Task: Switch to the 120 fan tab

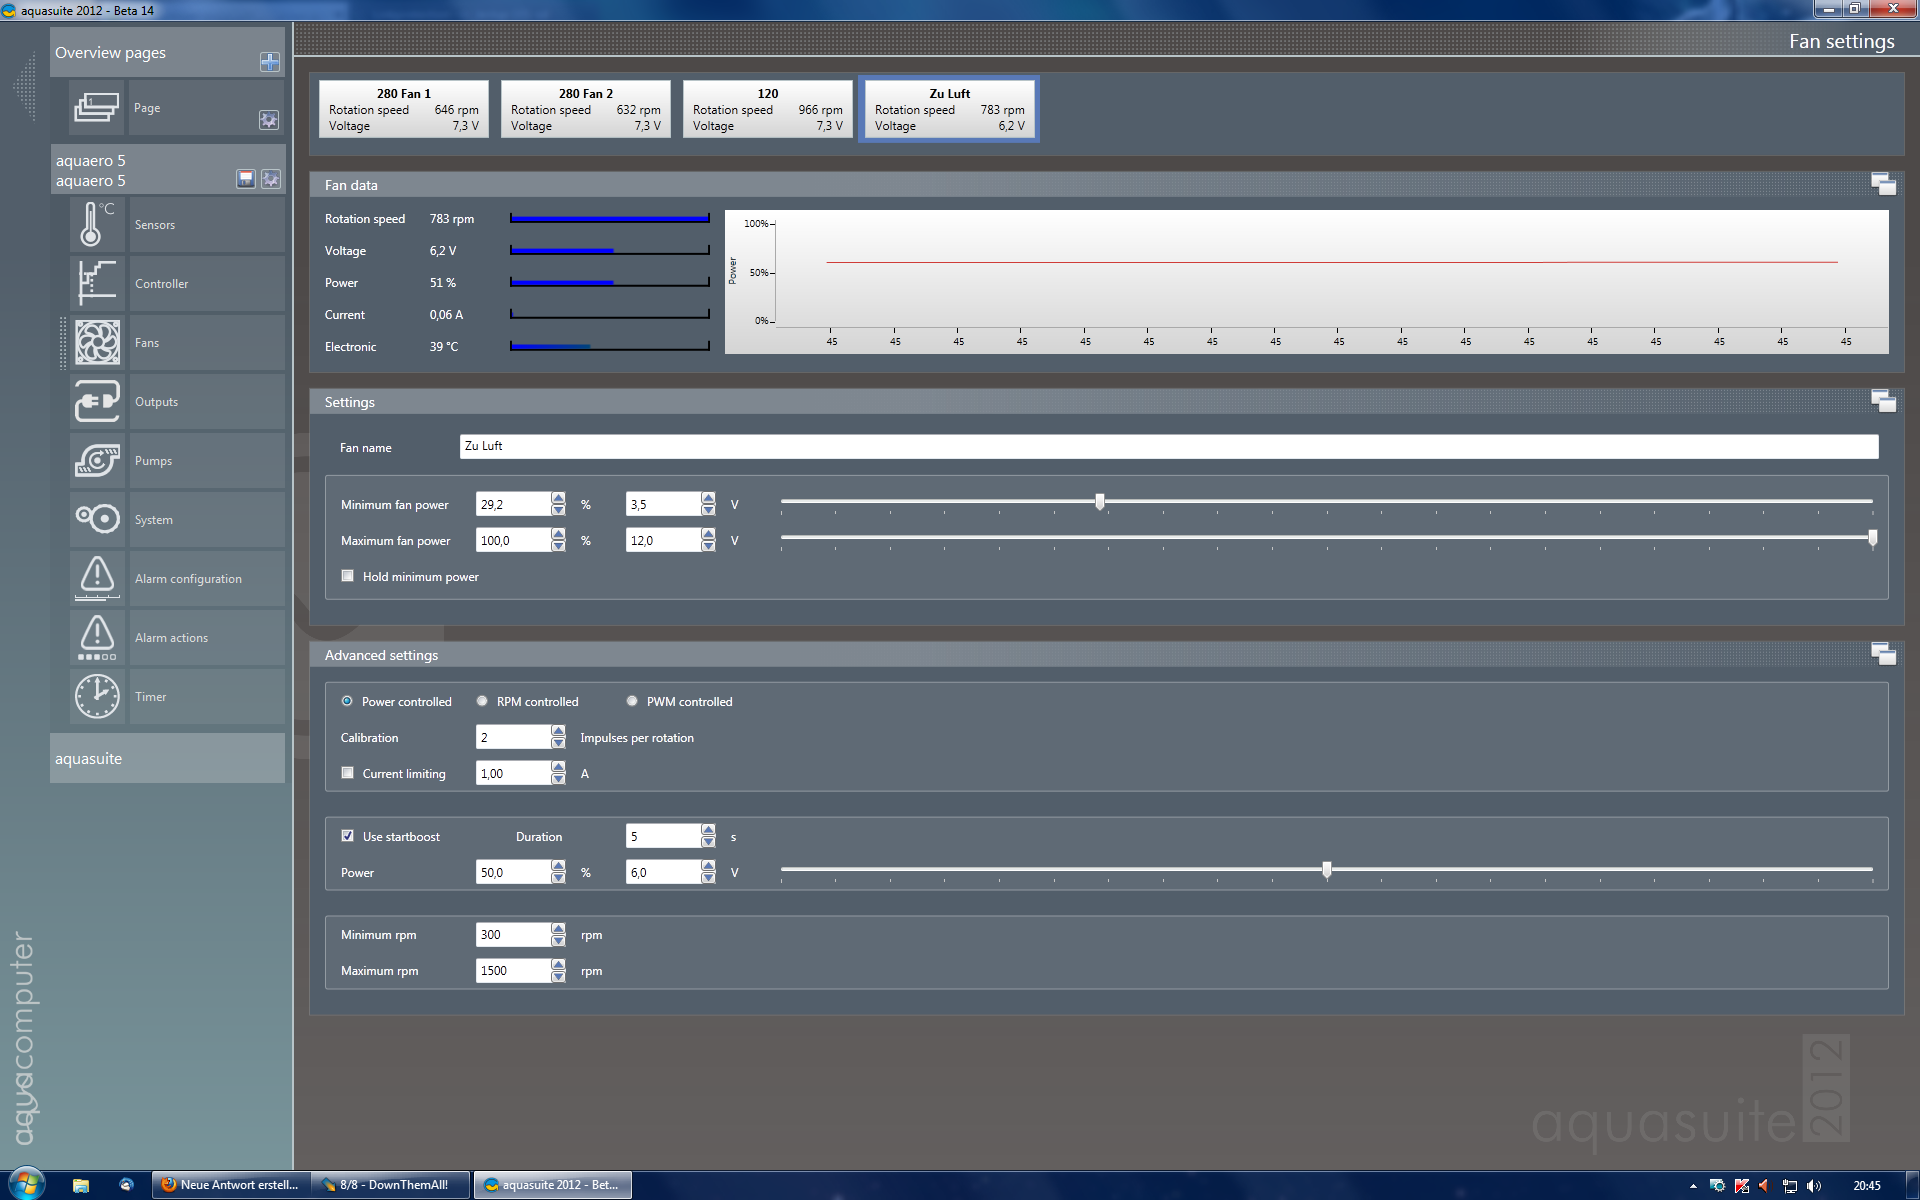Action: click(767, 109)
